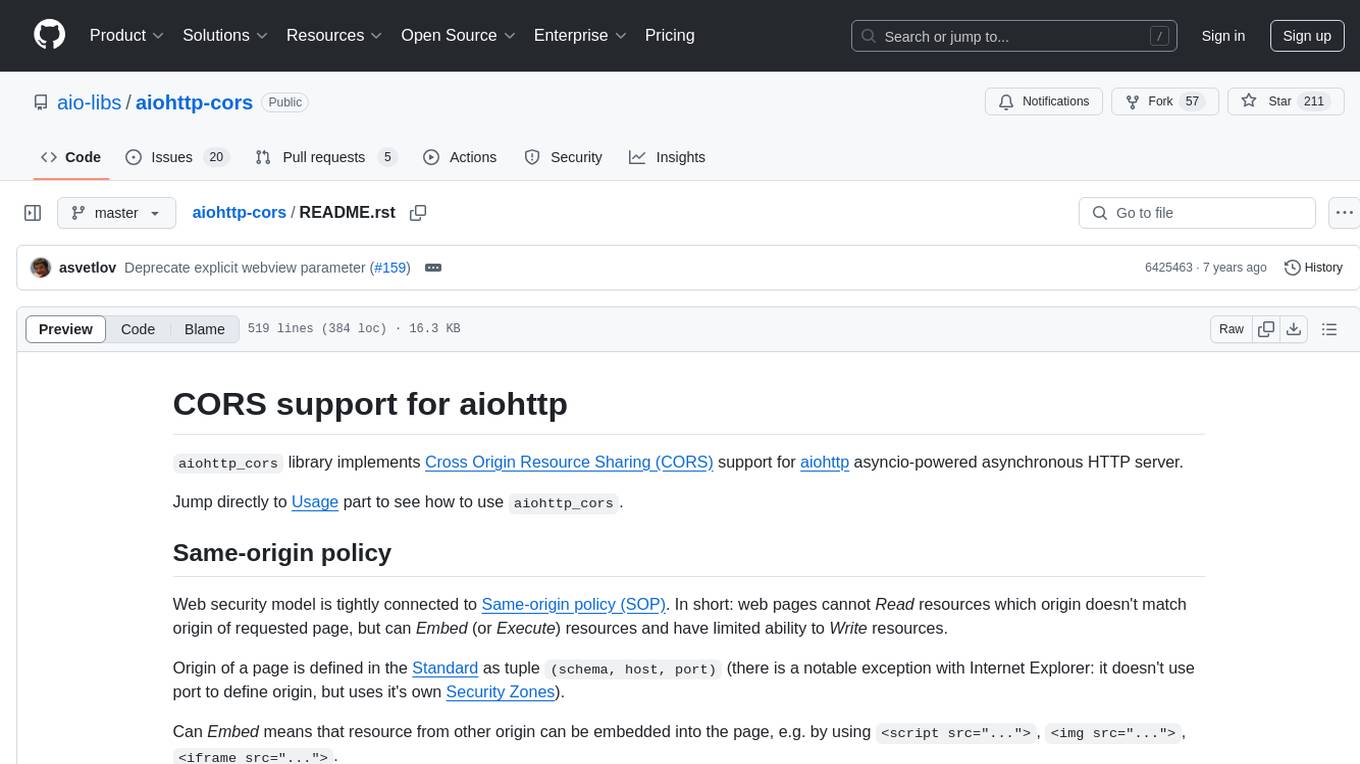Screen dimensions: 1360x764
Task: Open asvetlov author avatar
Action: (x=41, y=267)
